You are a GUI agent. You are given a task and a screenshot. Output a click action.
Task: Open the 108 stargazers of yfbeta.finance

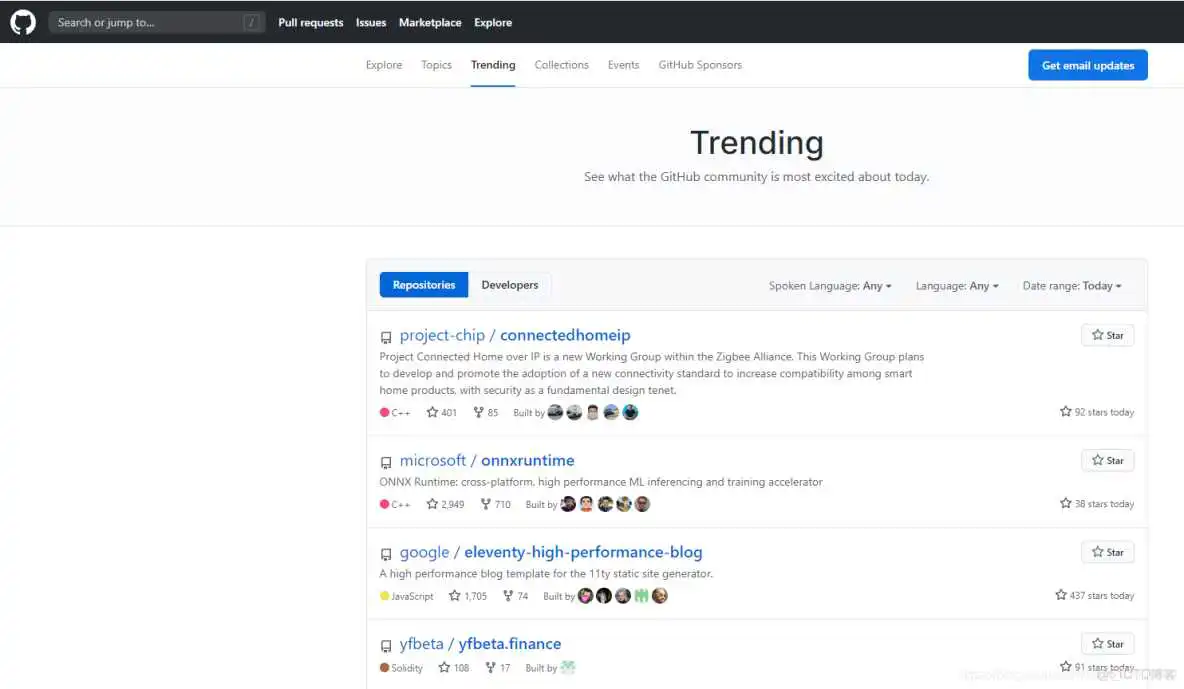click(454, 668)
